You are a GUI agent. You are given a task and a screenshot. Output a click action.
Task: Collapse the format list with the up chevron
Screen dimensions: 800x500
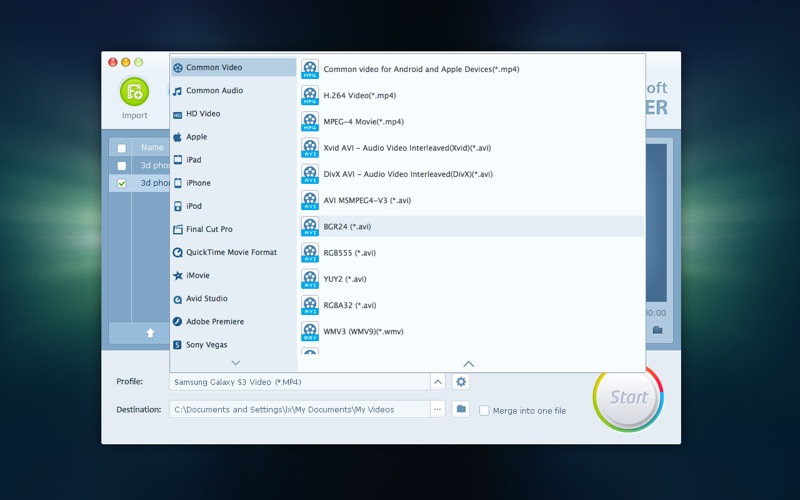tap(468, 364)
